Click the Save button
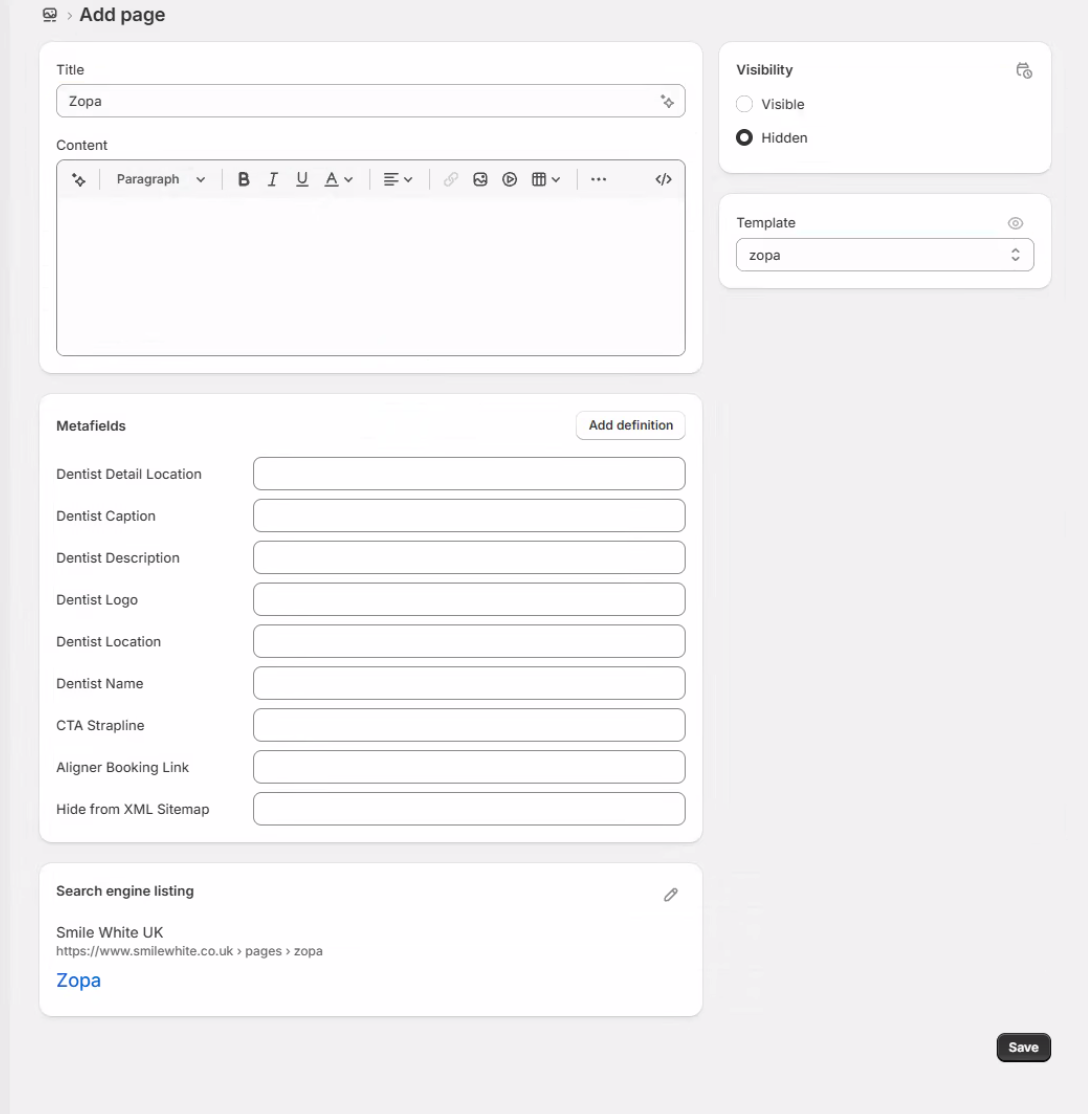The width and height of the screenshot is (1088, 1114). (1023, 1047)
